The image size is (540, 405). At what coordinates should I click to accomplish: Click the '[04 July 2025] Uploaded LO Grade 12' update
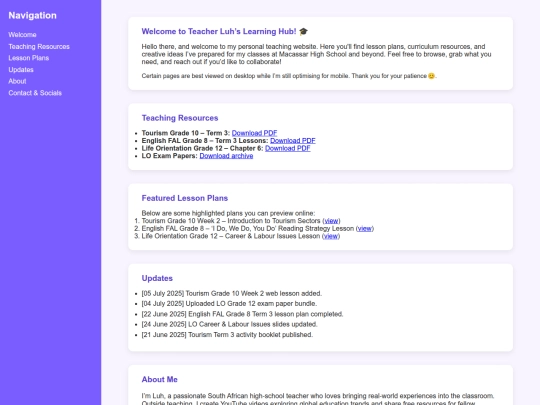click(229, 304)
